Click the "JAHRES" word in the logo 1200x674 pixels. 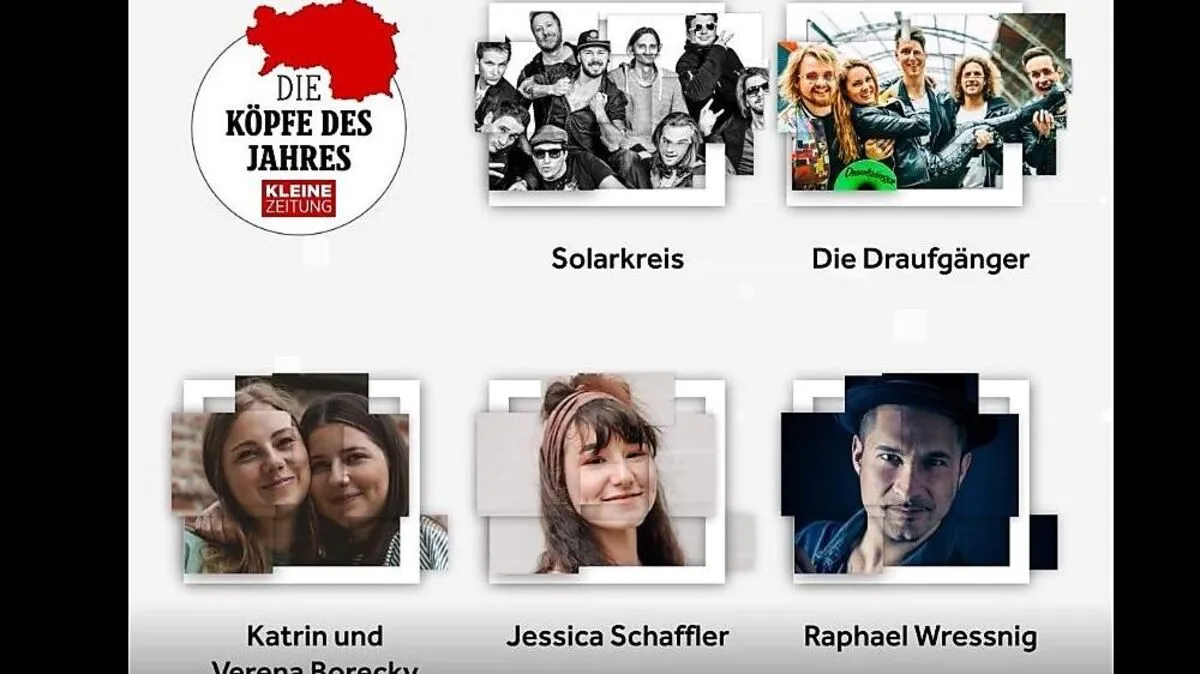coord(299,159)
